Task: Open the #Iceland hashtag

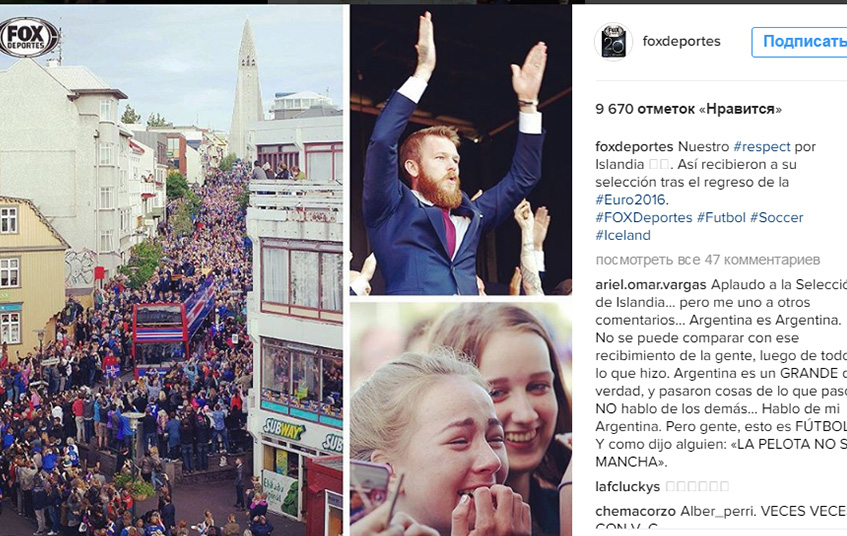Action: coord(623,236)
